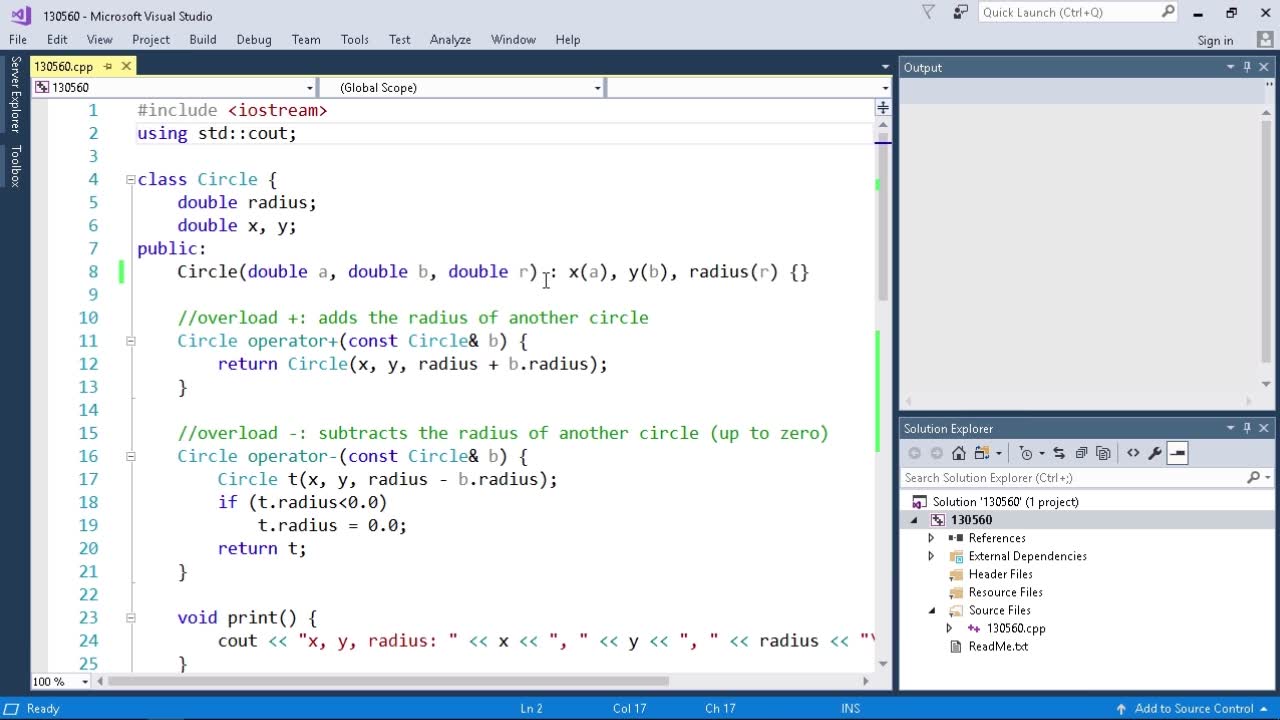The width and height of the screenshot is (1280, 720).
Task: Click the Show All Files icon
Action: coord(1103,453)
